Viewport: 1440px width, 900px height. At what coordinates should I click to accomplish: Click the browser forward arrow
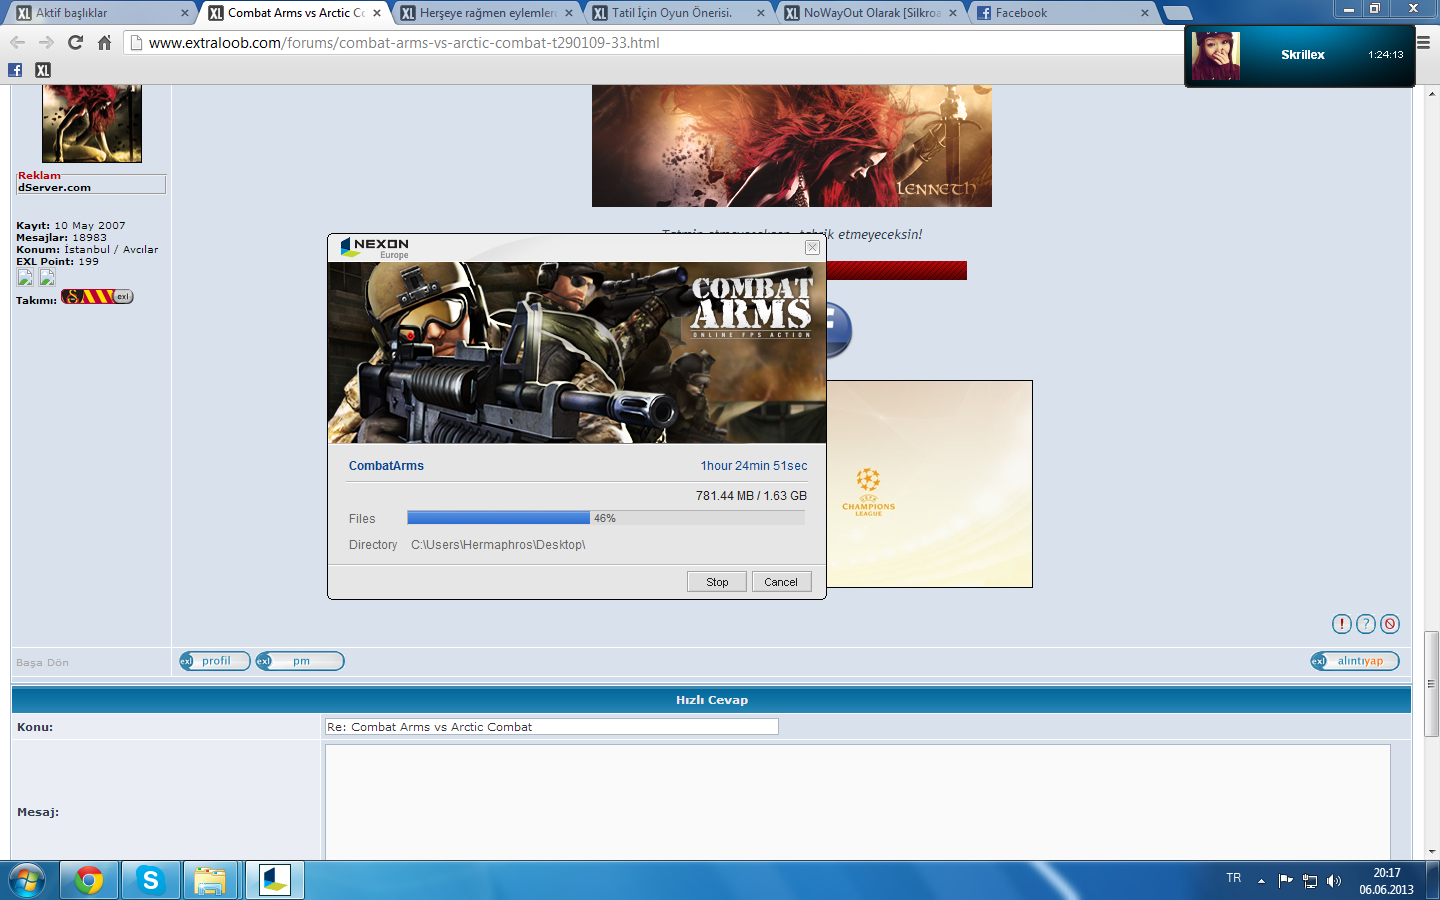coord(46,42)
